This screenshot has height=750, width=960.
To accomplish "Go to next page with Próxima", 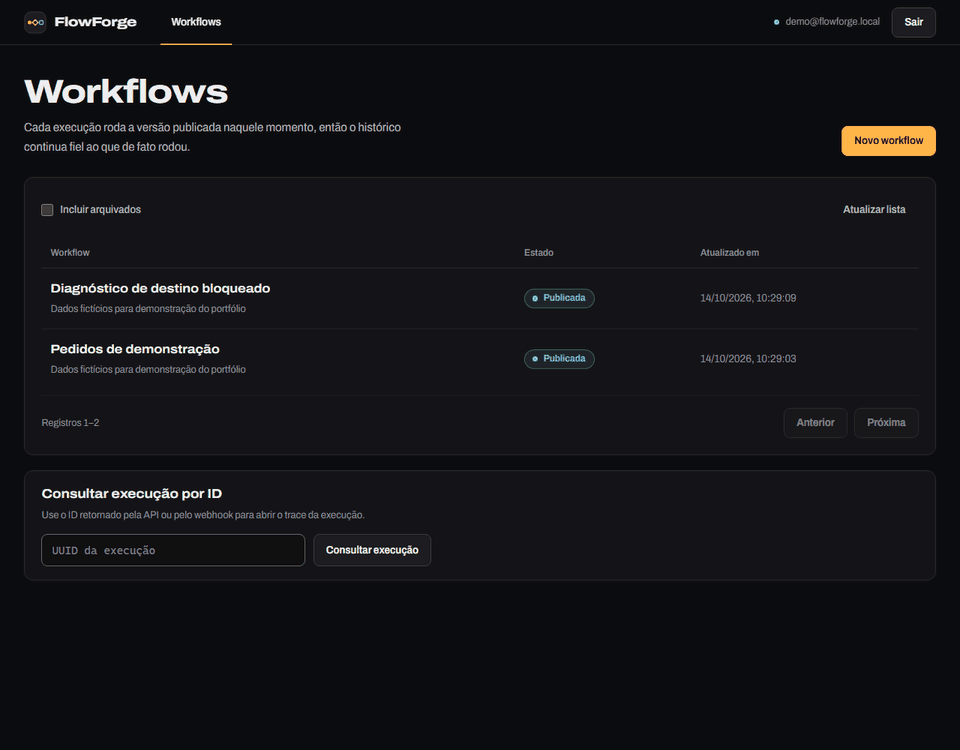I will (x=886, y=422).
